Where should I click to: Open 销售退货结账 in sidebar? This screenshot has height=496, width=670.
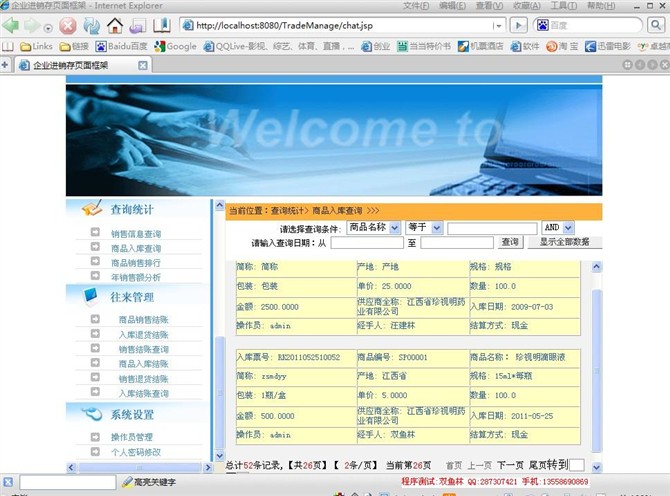pos(144,379)
